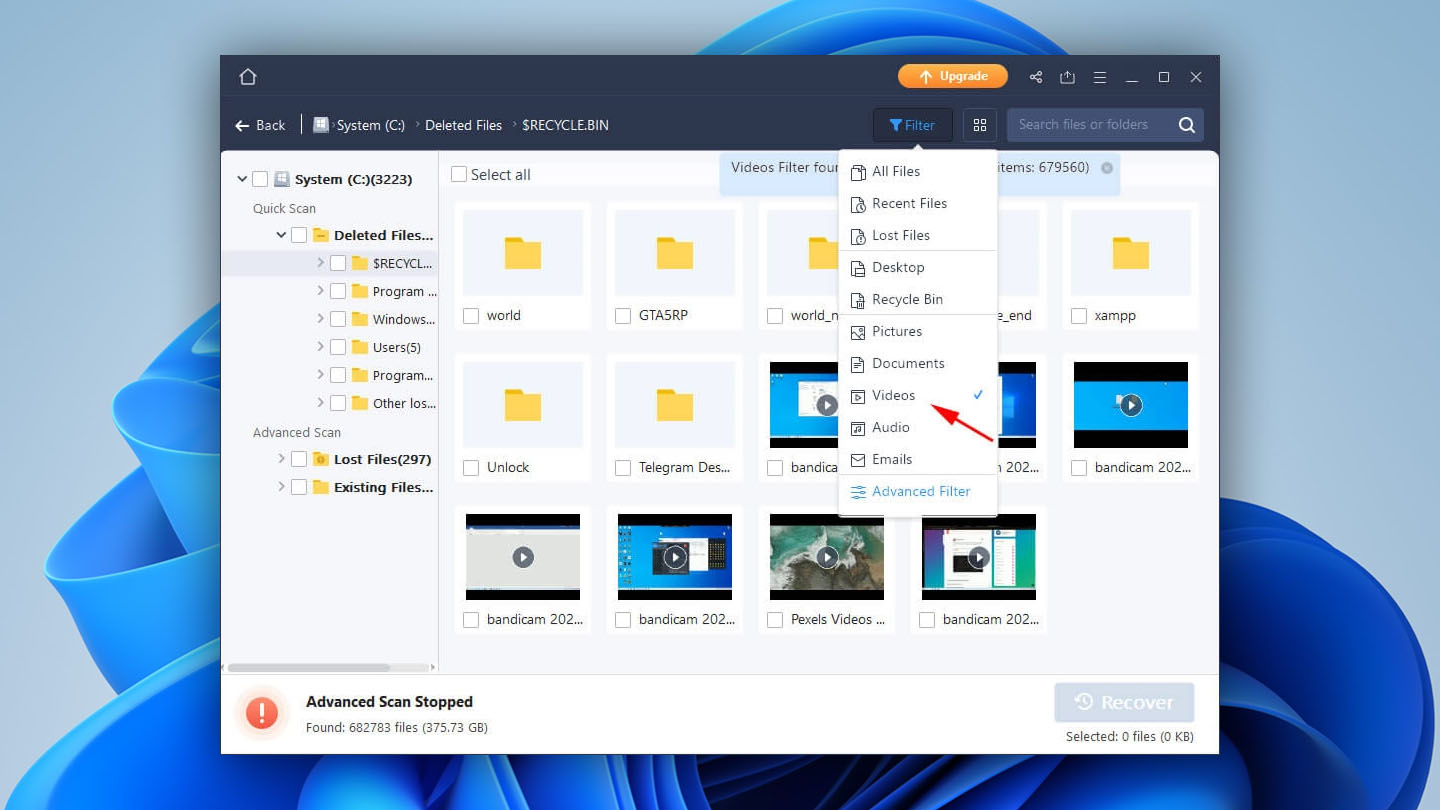Viewport: 1440px width, 810px height.
Task: Focus the Search files or folders field
Action: pyautogui.click(x=1090, y=125)
